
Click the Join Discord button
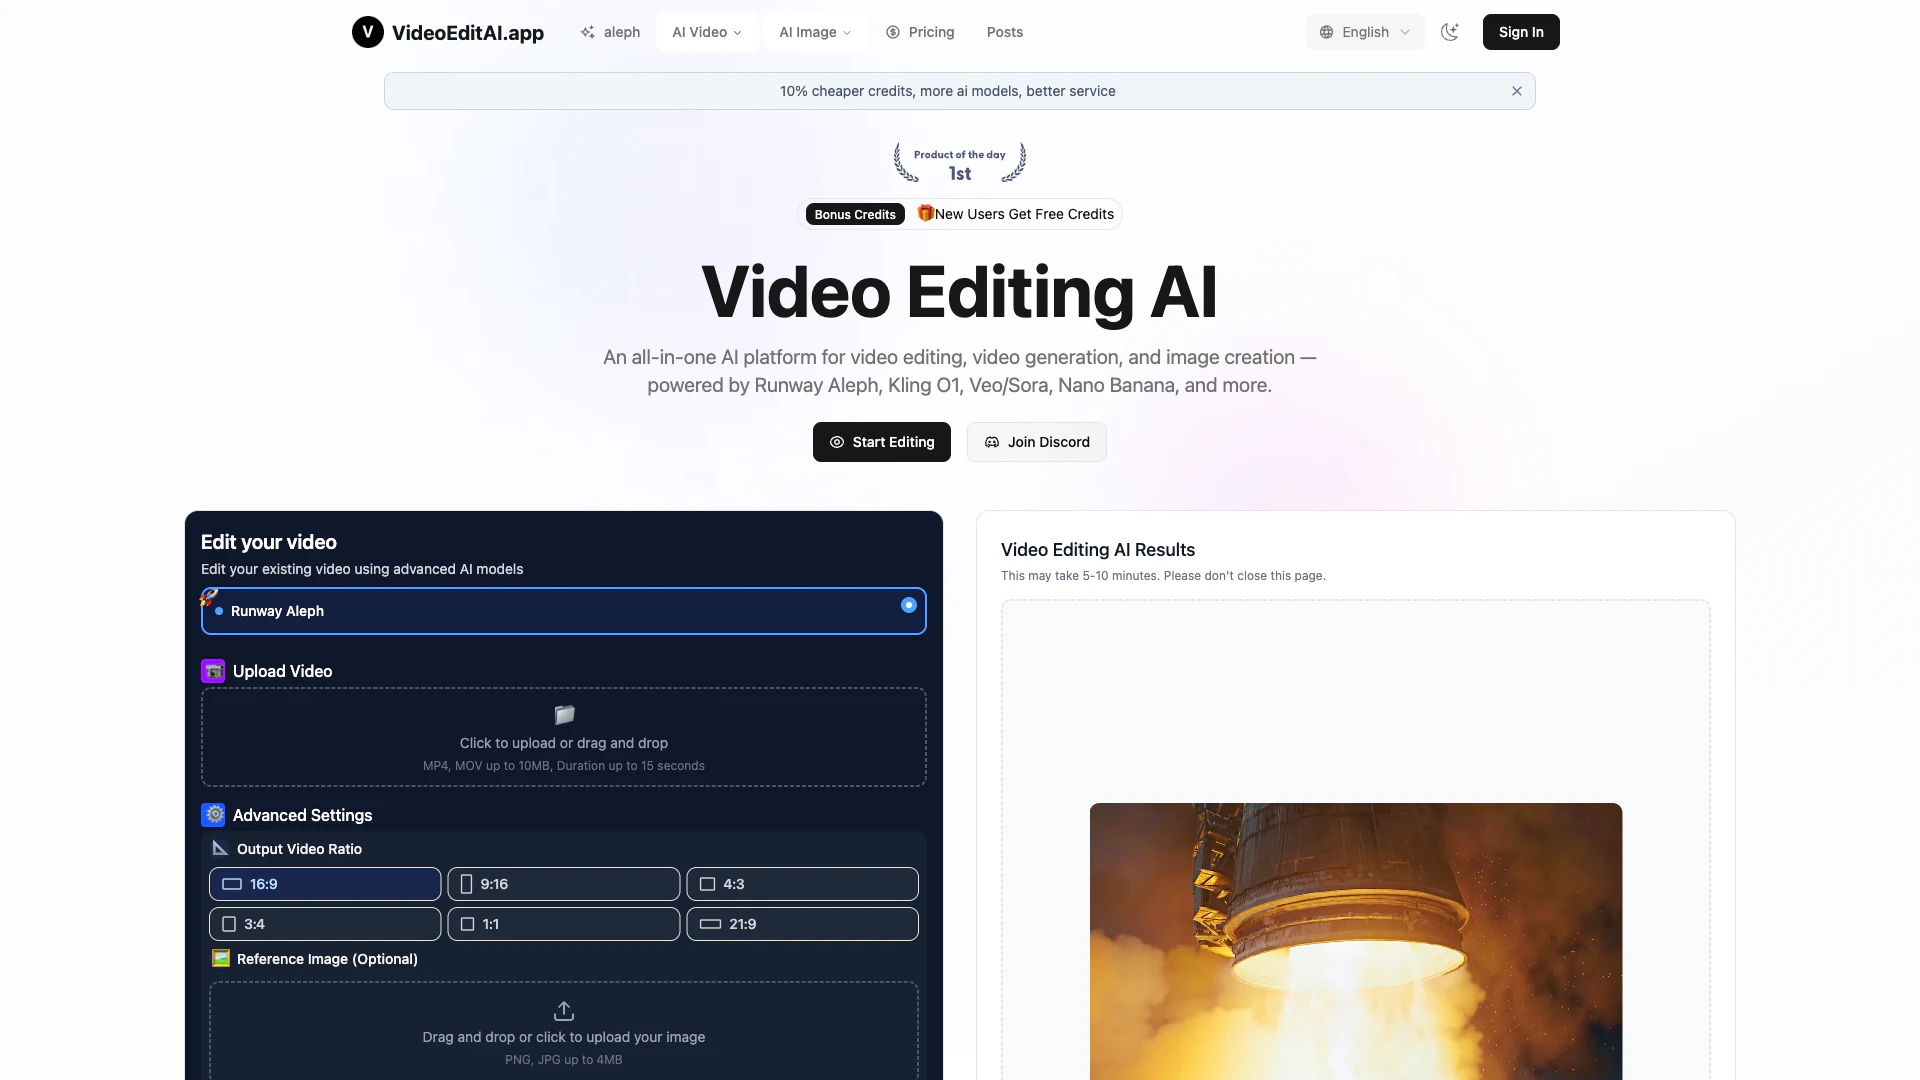(x=1036, y=442)
